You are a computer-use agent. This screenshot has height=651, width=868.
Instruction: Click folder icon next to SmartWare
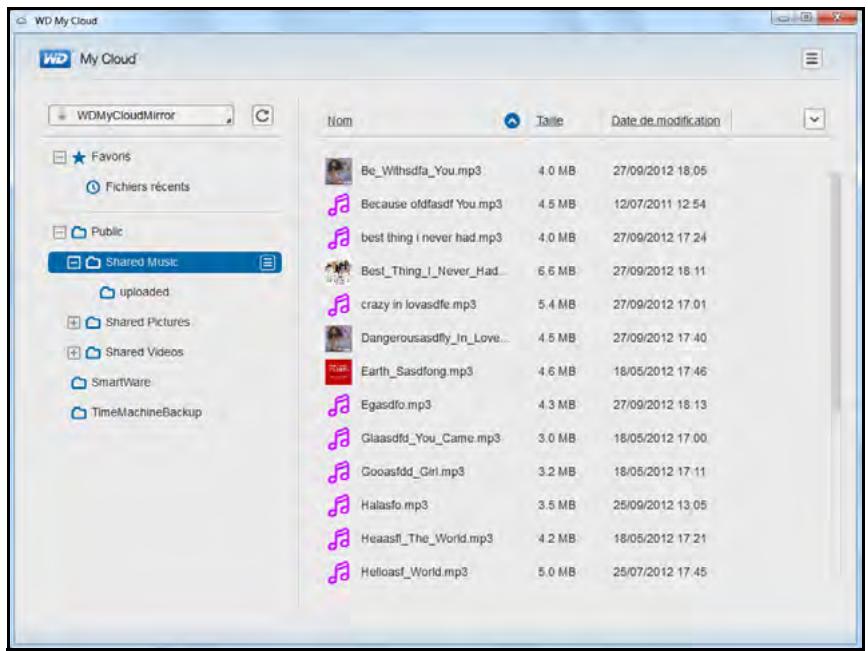79,383
